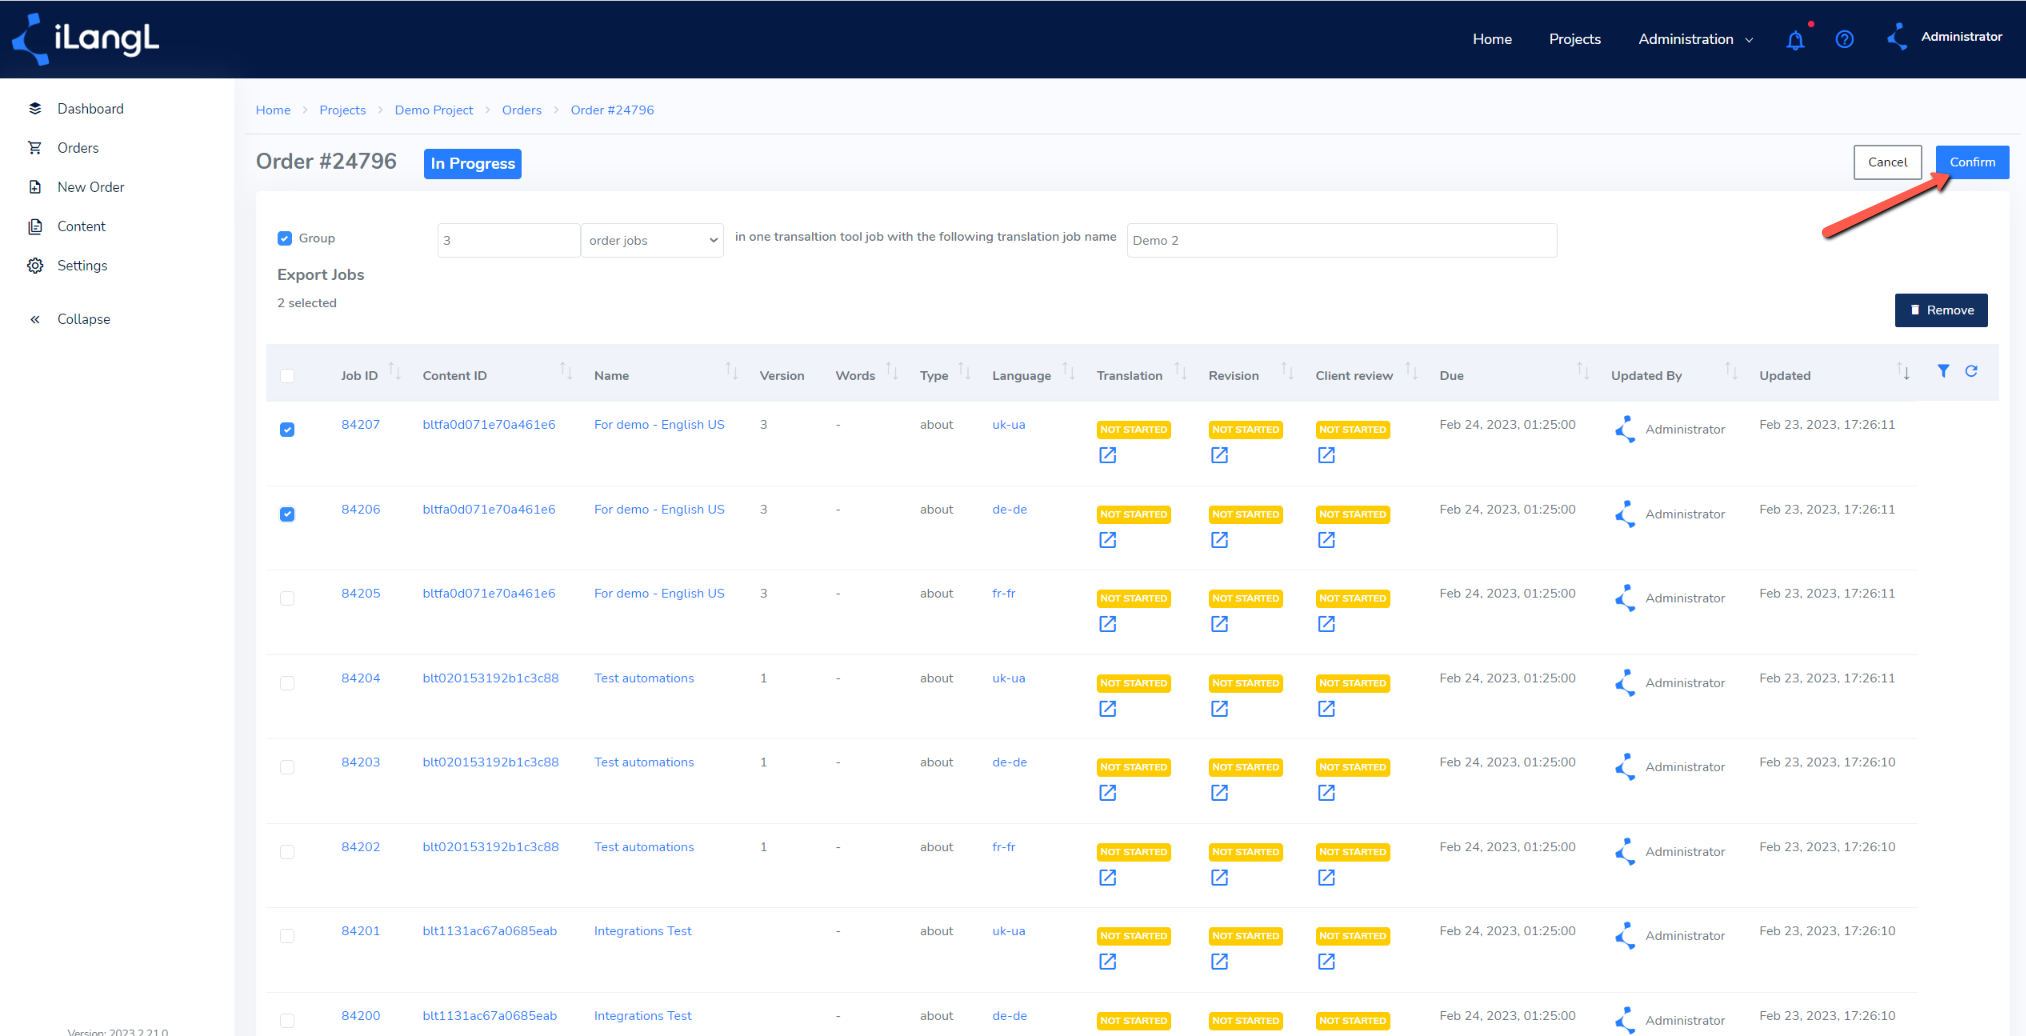The height and width of the screenshot is (1036, 2026).
Task: Deselect job 84207 checkbox
Action: (287, 429)
